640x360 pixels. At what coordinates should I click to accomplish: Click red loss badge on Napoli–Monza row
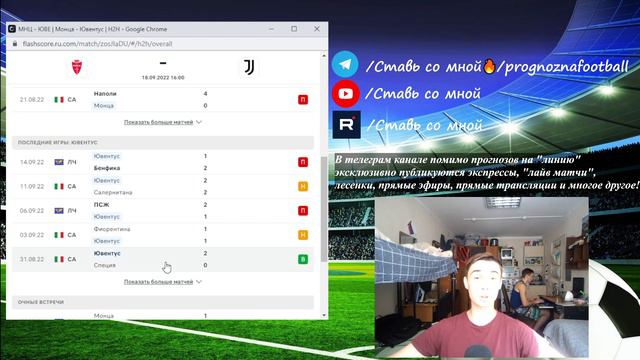303,100
